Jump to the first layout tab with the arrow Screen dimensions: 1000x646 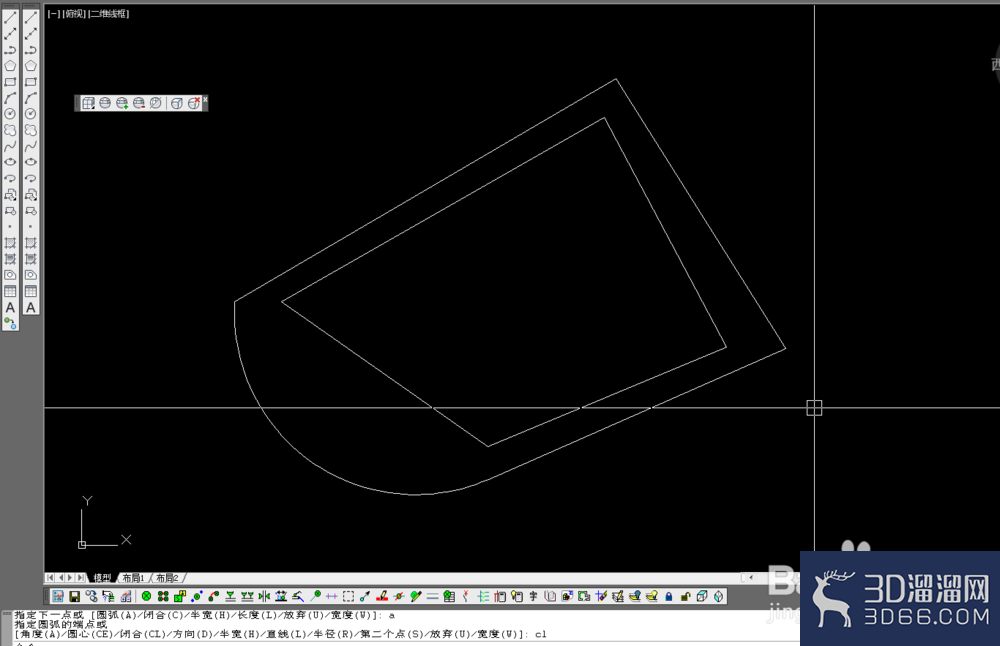click(50, 578)
